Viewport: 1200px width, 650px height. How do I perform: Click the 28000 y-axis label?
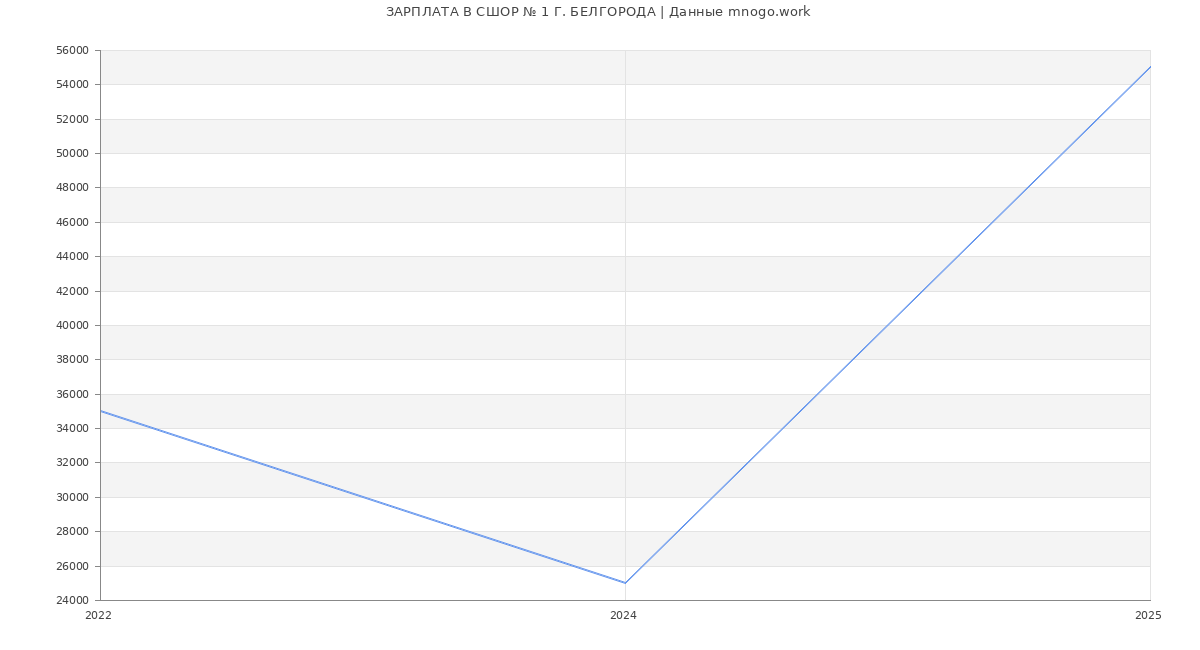[72, 531]
